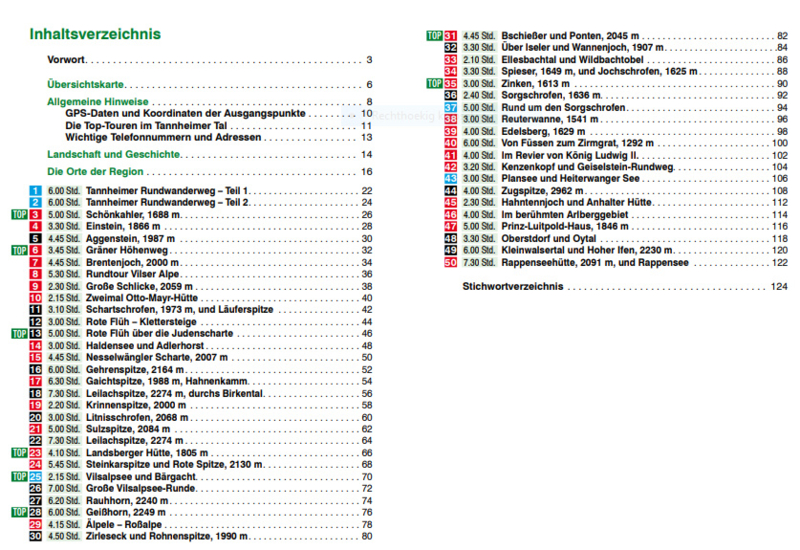Select 'Von Füssen zum Zirmgrat, 1292 m'
Image resolution: width=800 pixels, height=550 pixels.
578,143
